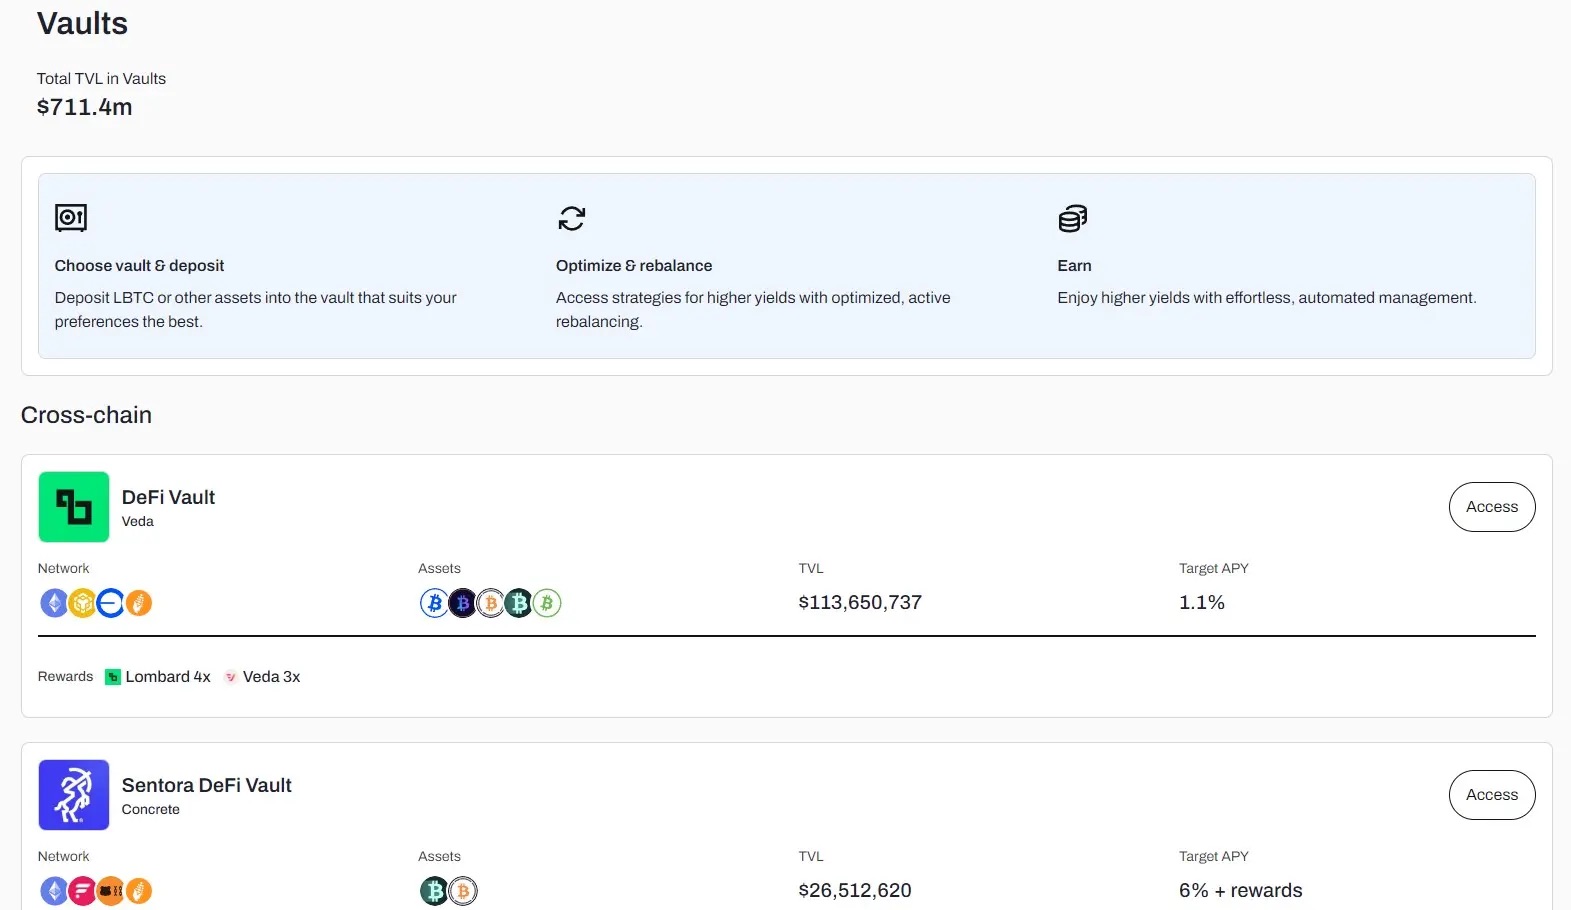Image resolution: width=1571 pixels, height=910 pixels.
Task: Open the Sentora DeFi Vault title
Action: point(206,785)
